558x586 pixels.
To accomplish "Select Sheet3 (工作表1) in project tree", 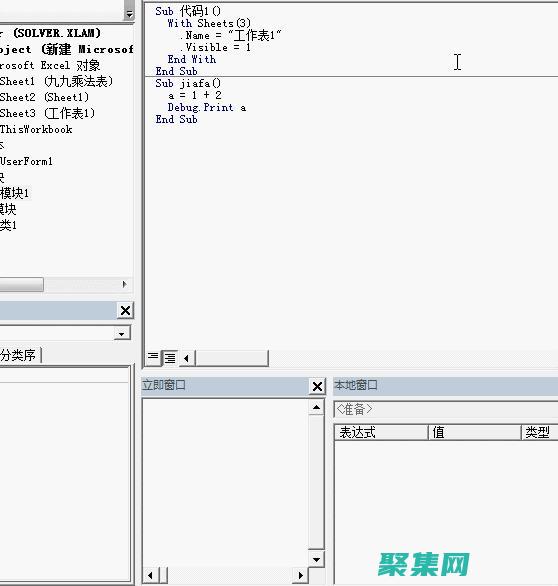I will (47, 113).
